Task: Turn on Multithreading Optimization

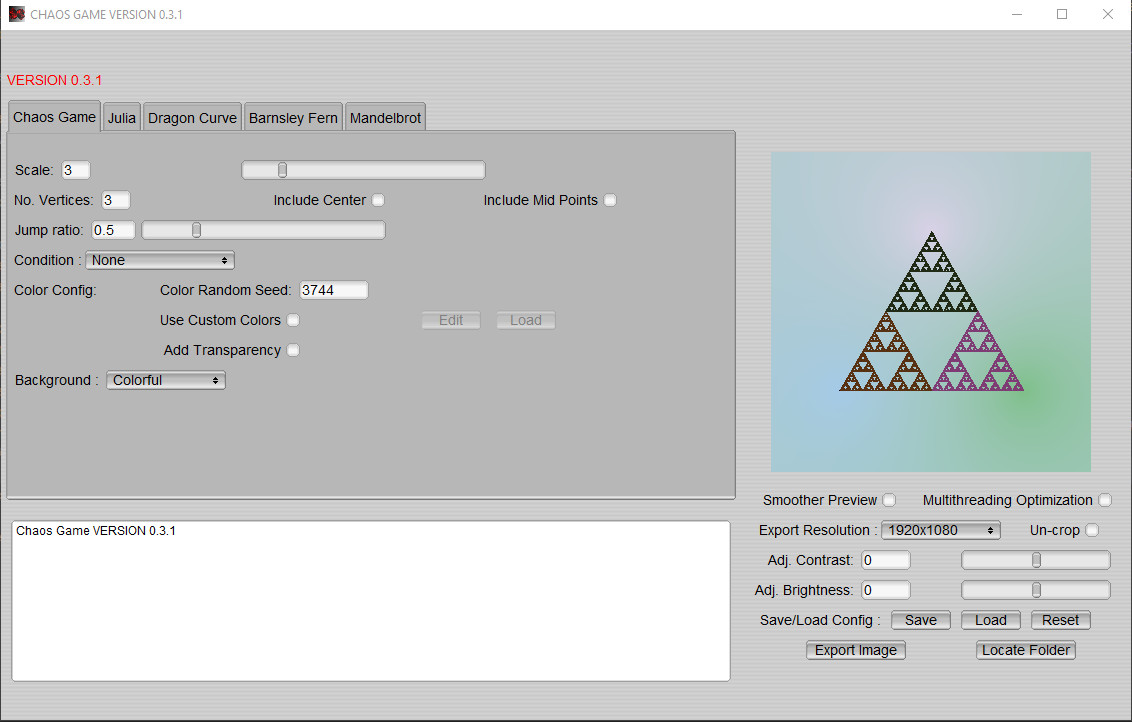Action: coord(1104,500)
